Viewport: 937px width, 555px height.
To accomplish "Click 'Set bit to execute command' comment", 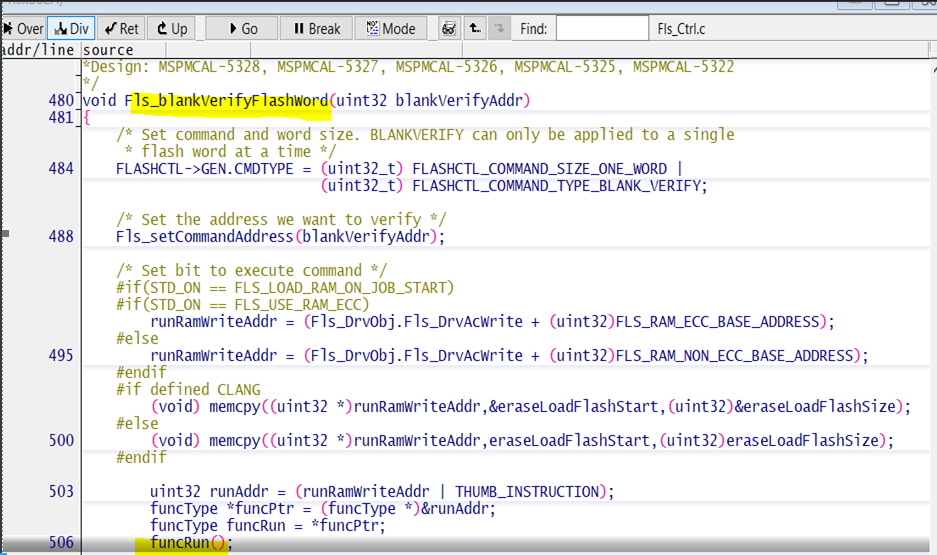I will point(252,270).
